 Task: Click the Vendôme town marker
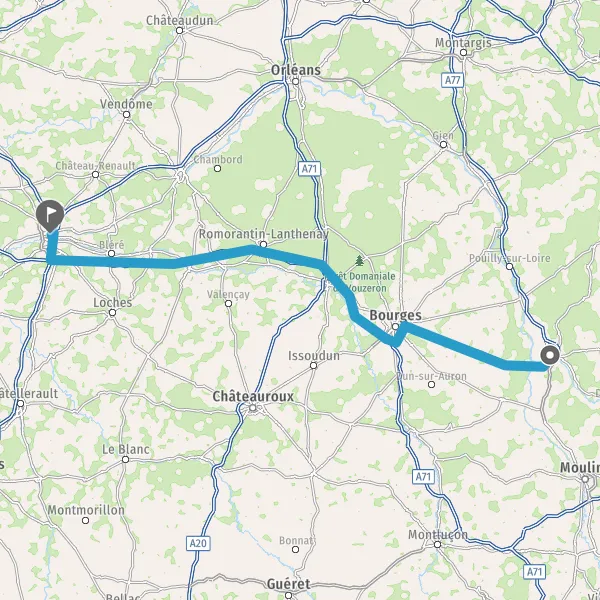127,114
